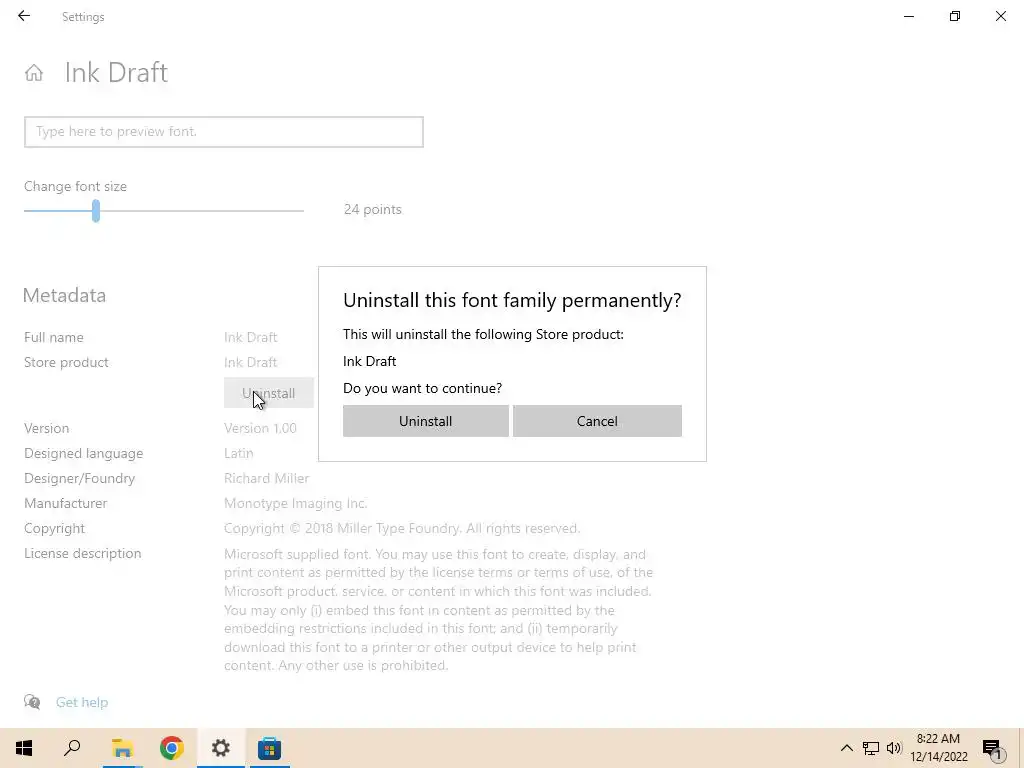This screenshot has width=1024, height=768.
Task: Close the Settings window
Action: (x=1000, y=16)
